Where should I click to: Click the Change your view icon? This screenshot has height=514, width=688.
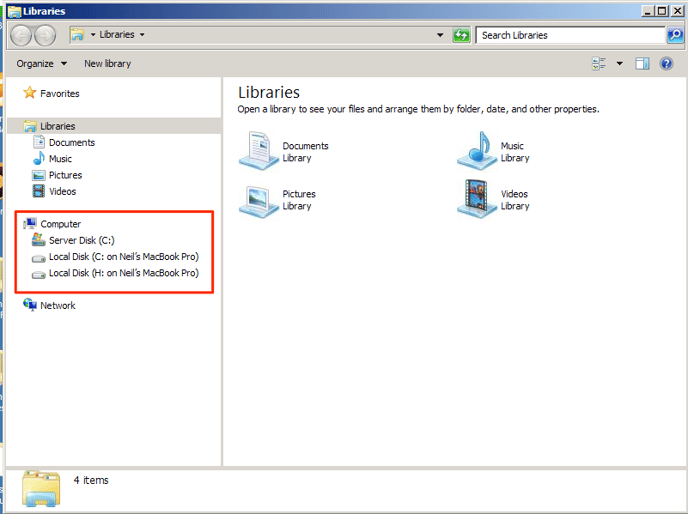600,64
